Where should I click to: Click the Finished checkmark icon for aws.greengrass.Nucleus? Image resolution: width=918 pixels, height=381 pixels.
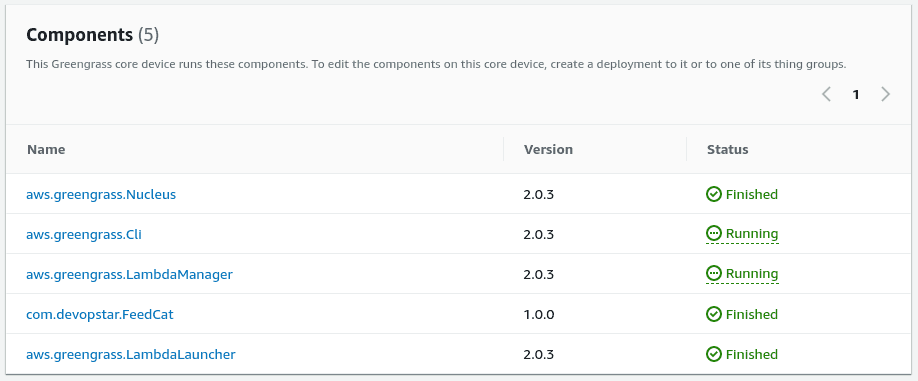coord(714,194)
